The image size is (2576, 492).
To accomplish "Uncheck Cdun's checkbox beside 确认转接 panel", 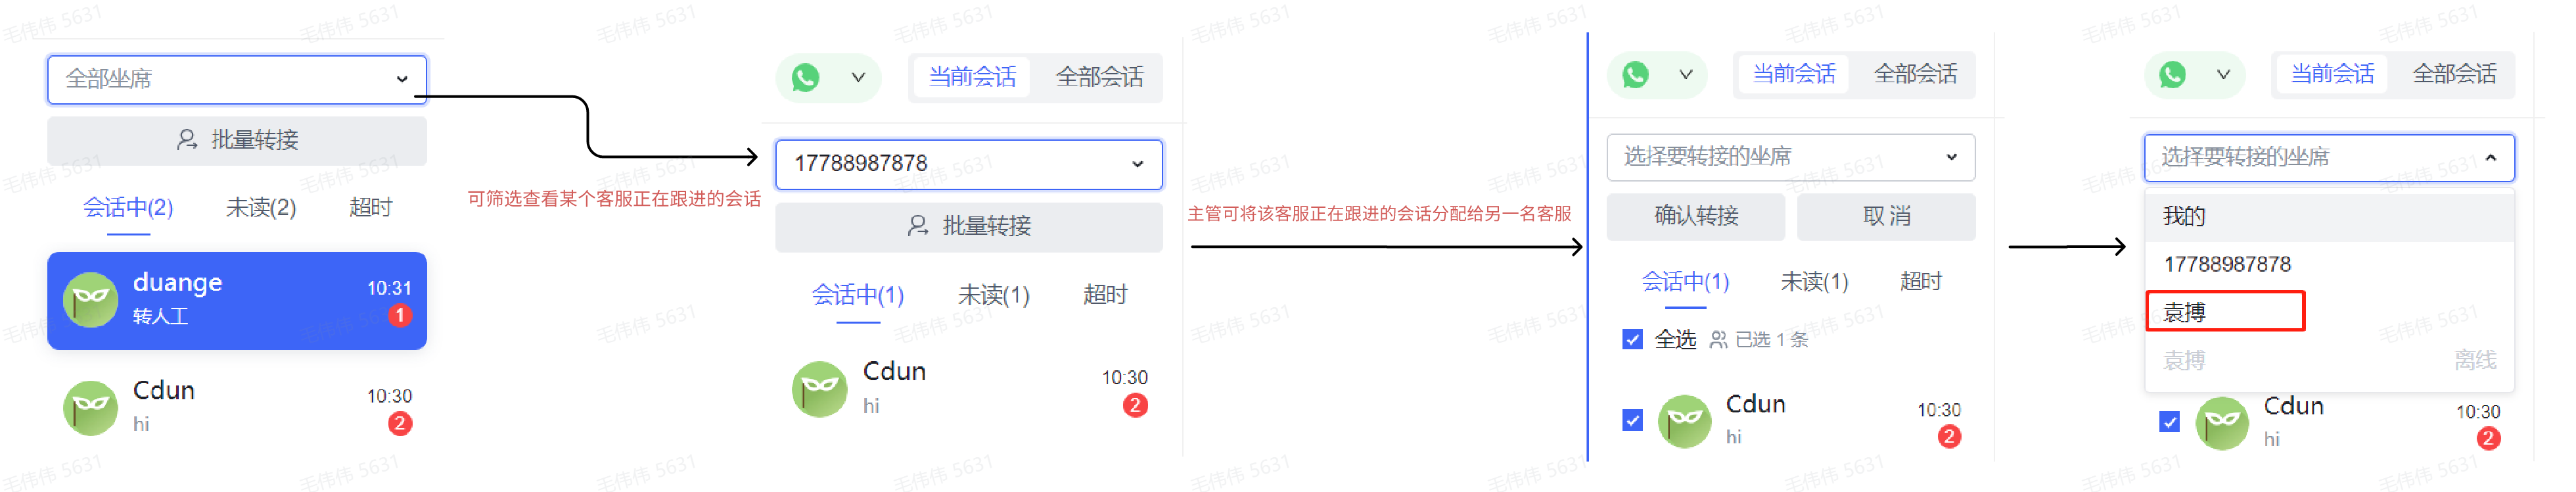I will [1632, 420].
